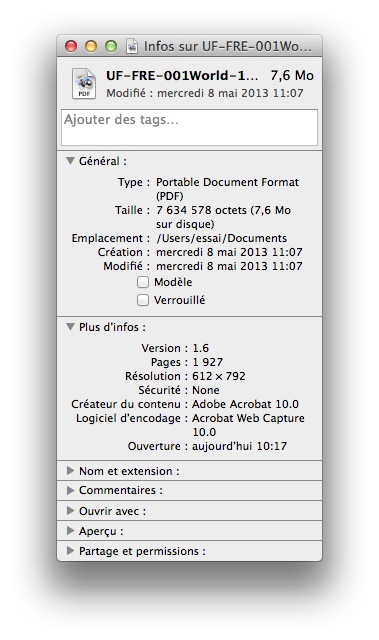
Task: Enable the Verrouillé checkbox
Action: 142,300
